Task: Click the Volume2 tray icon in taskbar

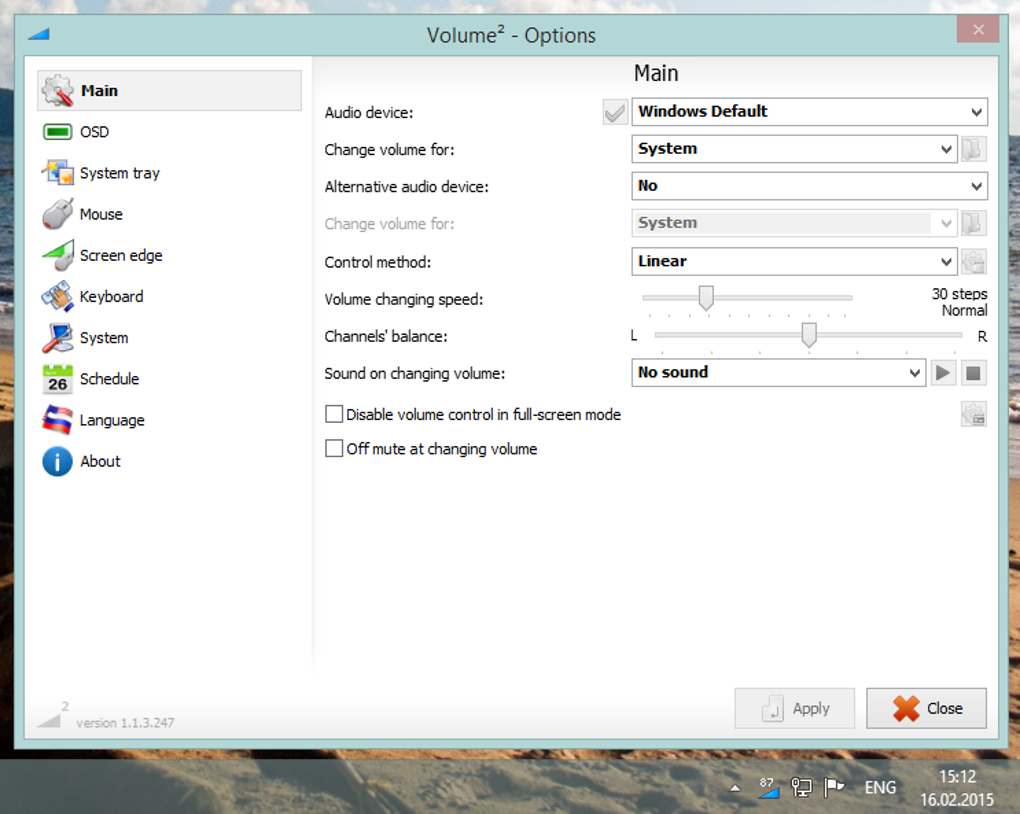Action: (x=768, y=788)
